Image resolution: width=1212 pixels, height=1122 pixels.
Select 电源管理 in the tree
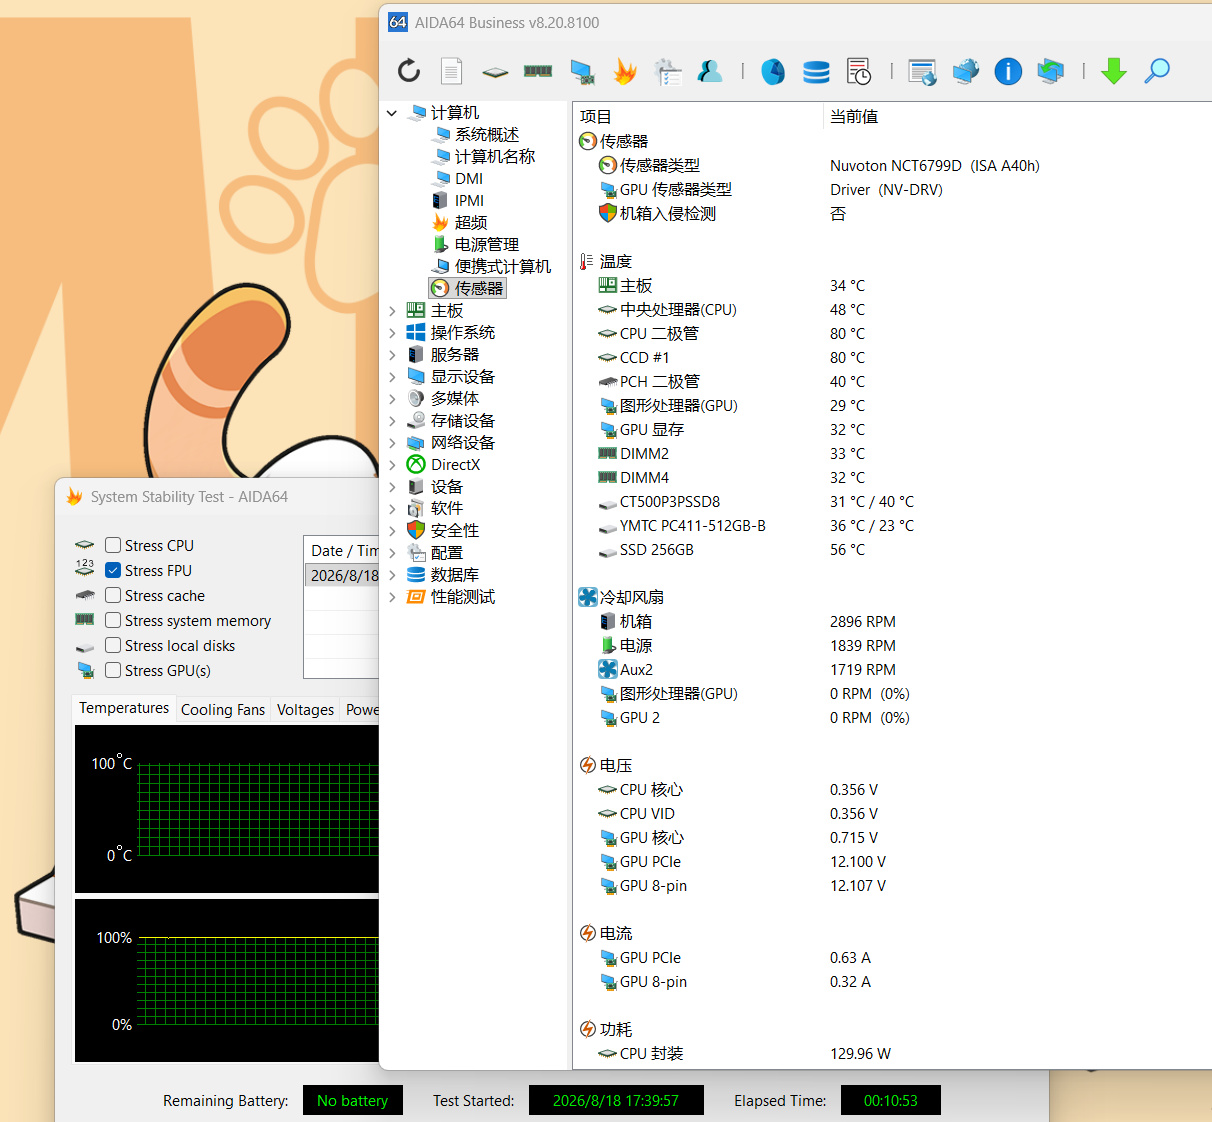(487, 244)
